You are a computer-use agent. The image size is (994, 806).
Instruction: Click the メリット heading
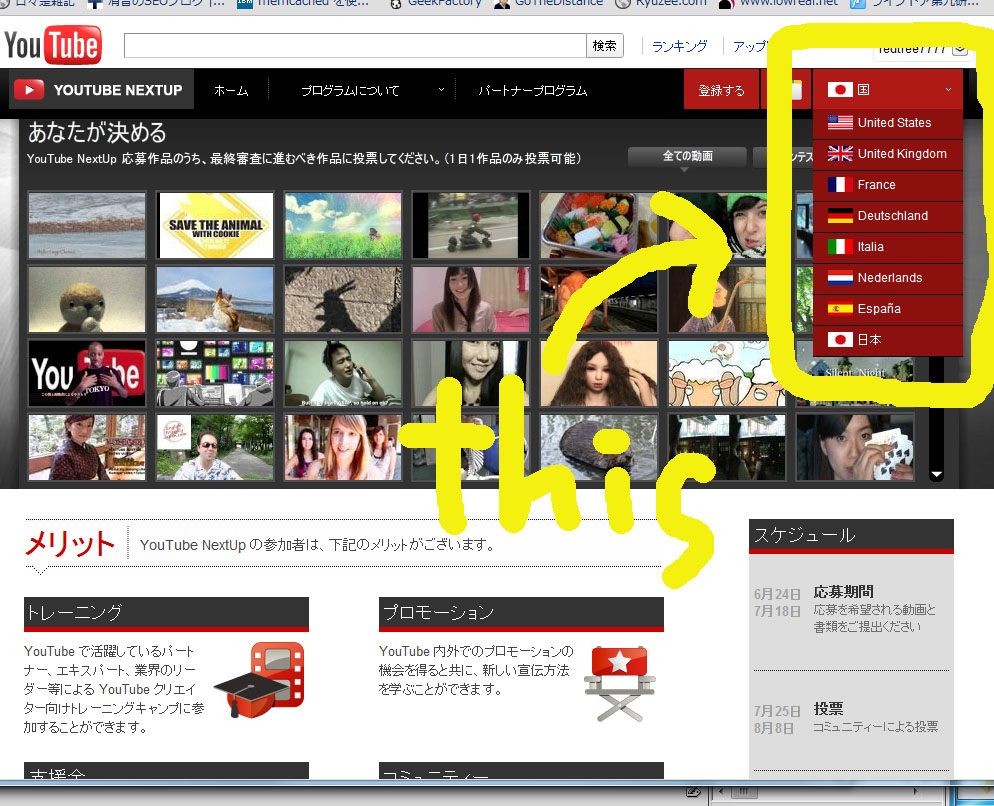point(70,543)
